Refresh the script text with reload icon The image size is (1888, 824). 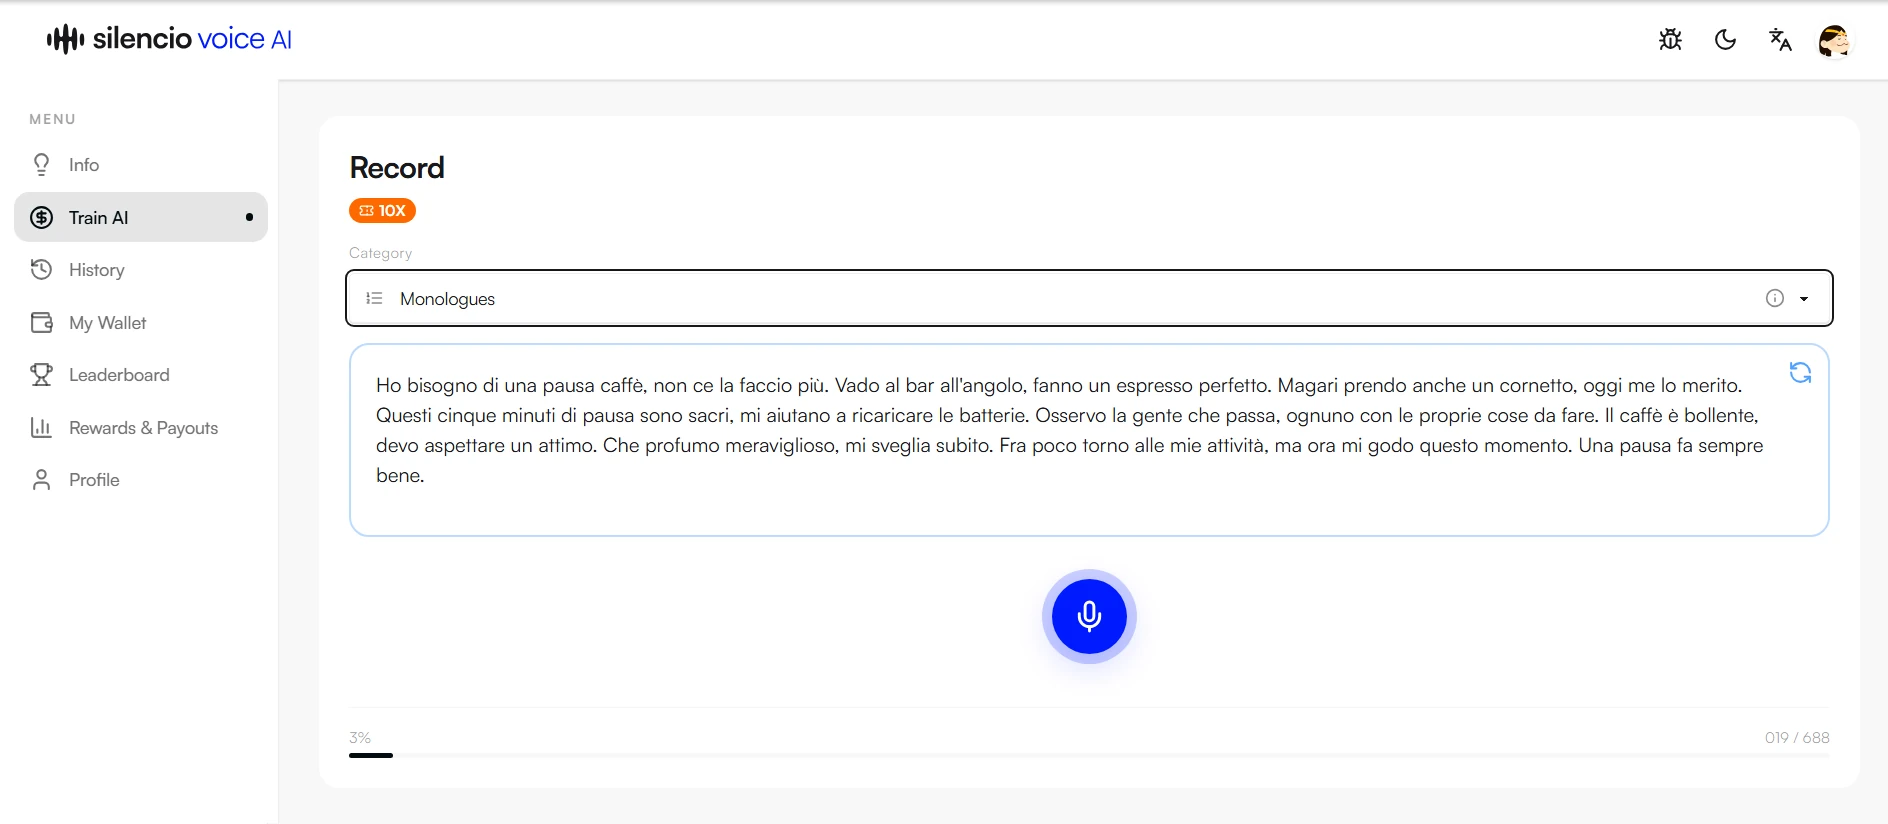pyautogui.click(x=1800, y=372)
